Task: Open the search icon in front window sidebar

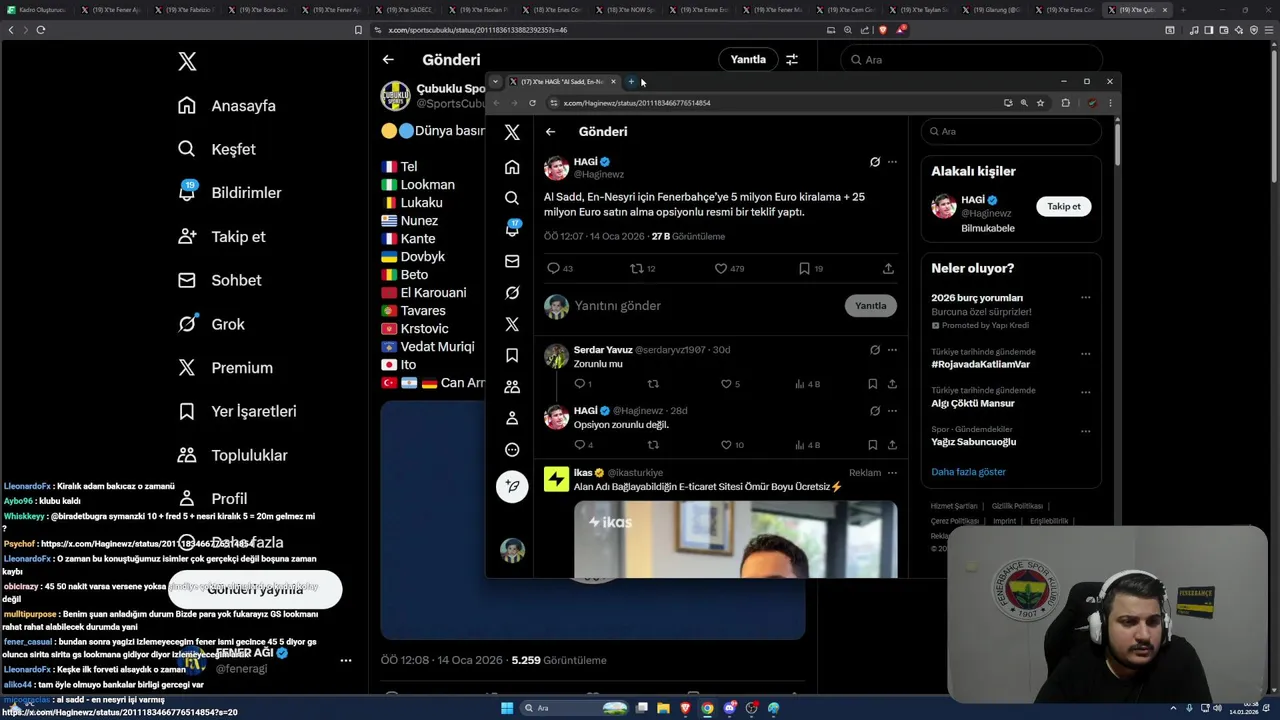Action: [x=512, y=198]
